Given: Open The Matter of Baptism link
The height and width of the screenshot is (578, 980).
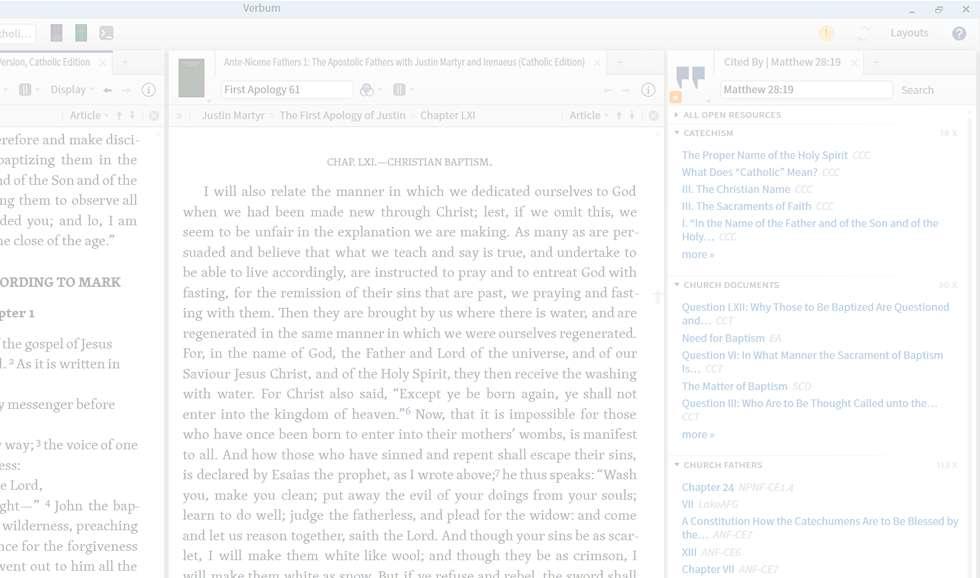Looking at the screenshot, I should [734, 386].
